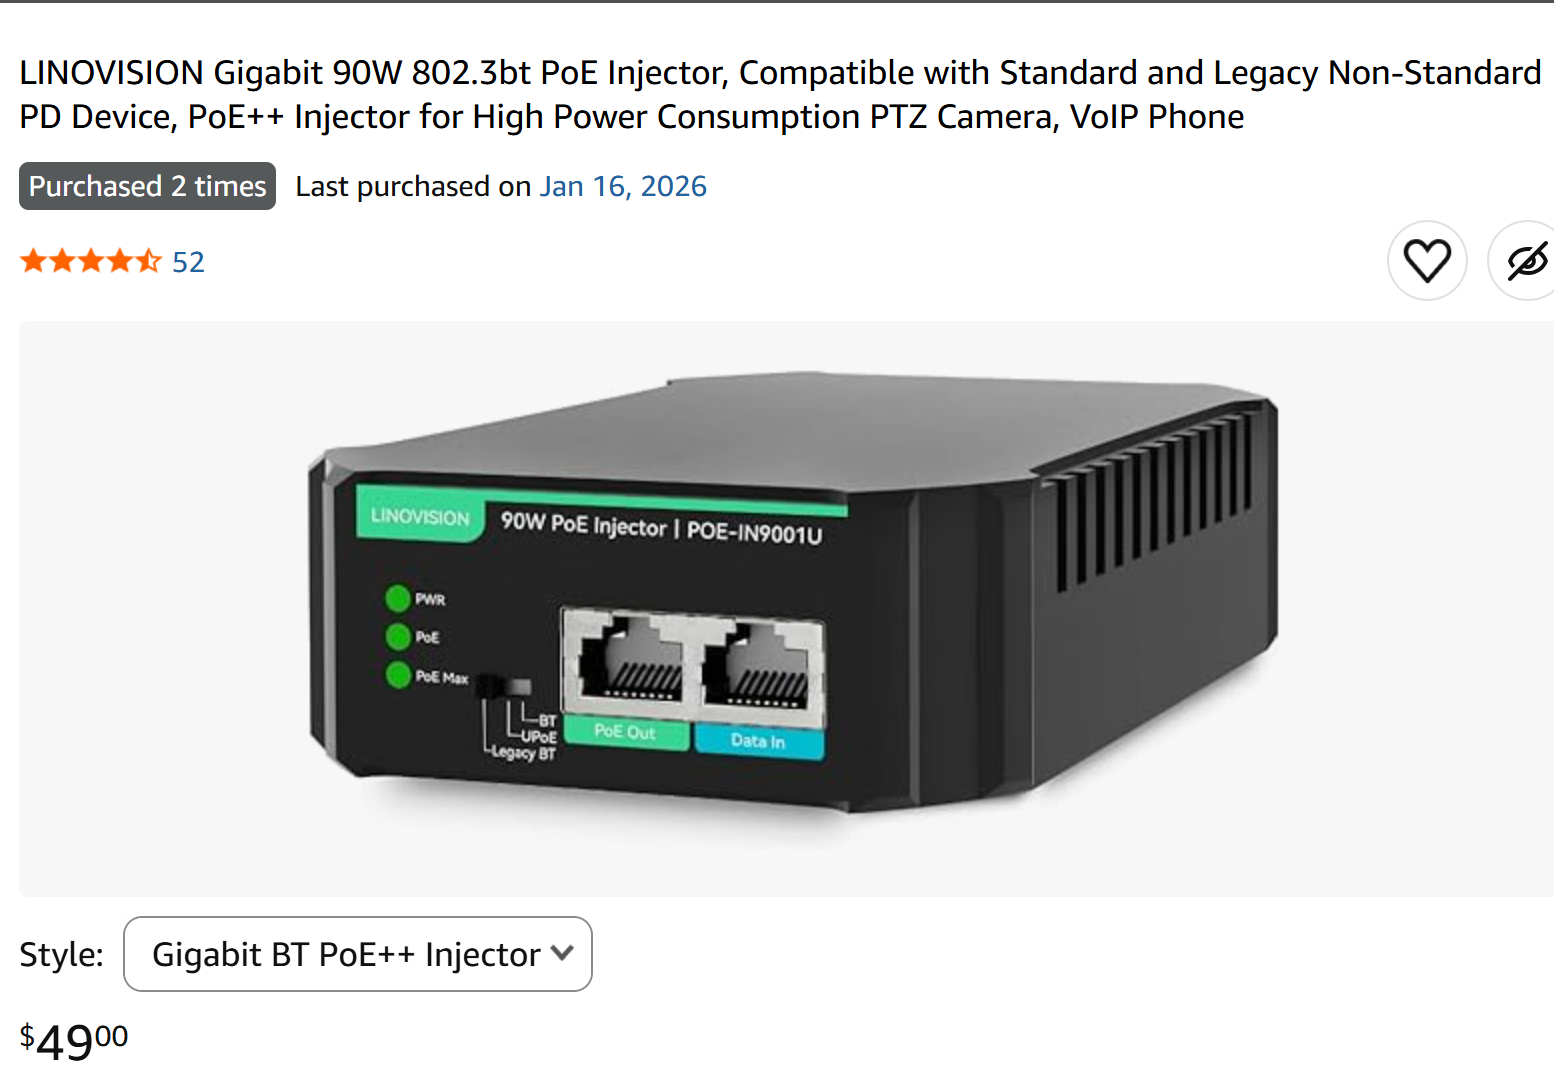Click the green LINOVISION logo on the injector

click(x=420, y=516)
